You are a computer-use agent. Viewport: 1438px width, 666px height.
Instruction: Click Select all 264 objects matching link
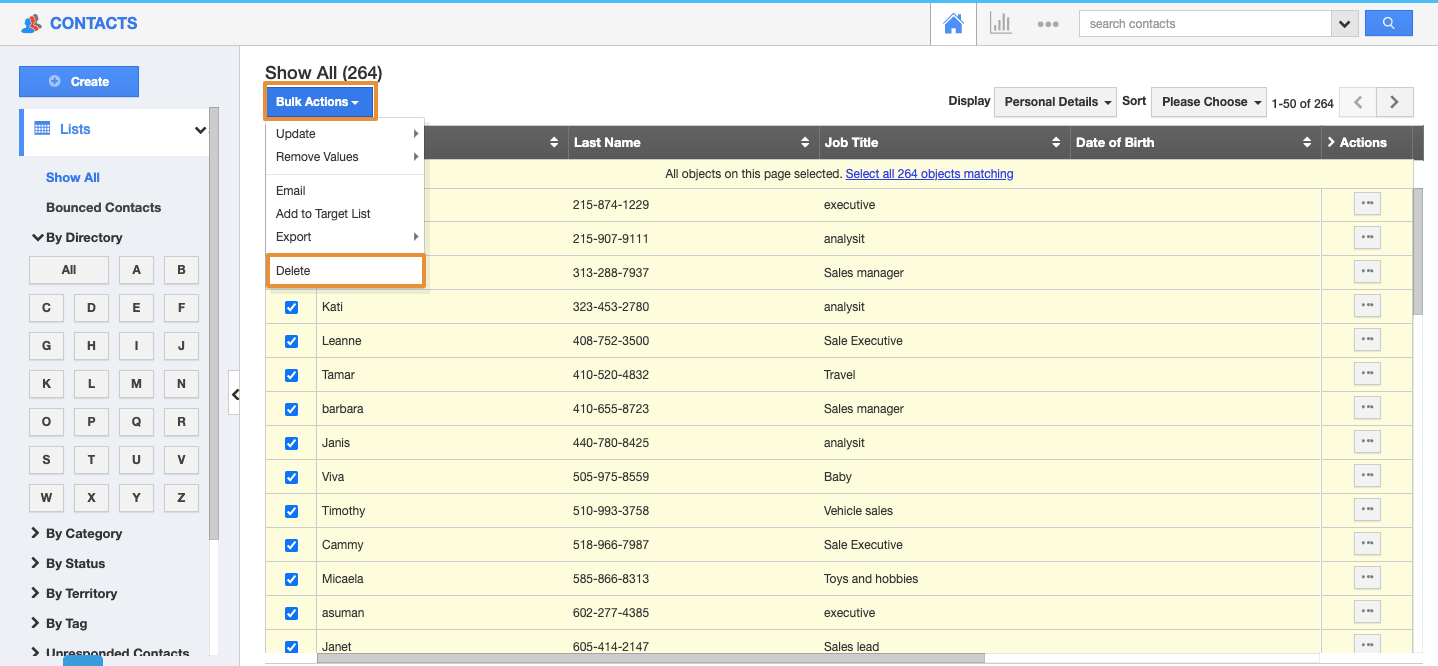[x=929, y=174]
